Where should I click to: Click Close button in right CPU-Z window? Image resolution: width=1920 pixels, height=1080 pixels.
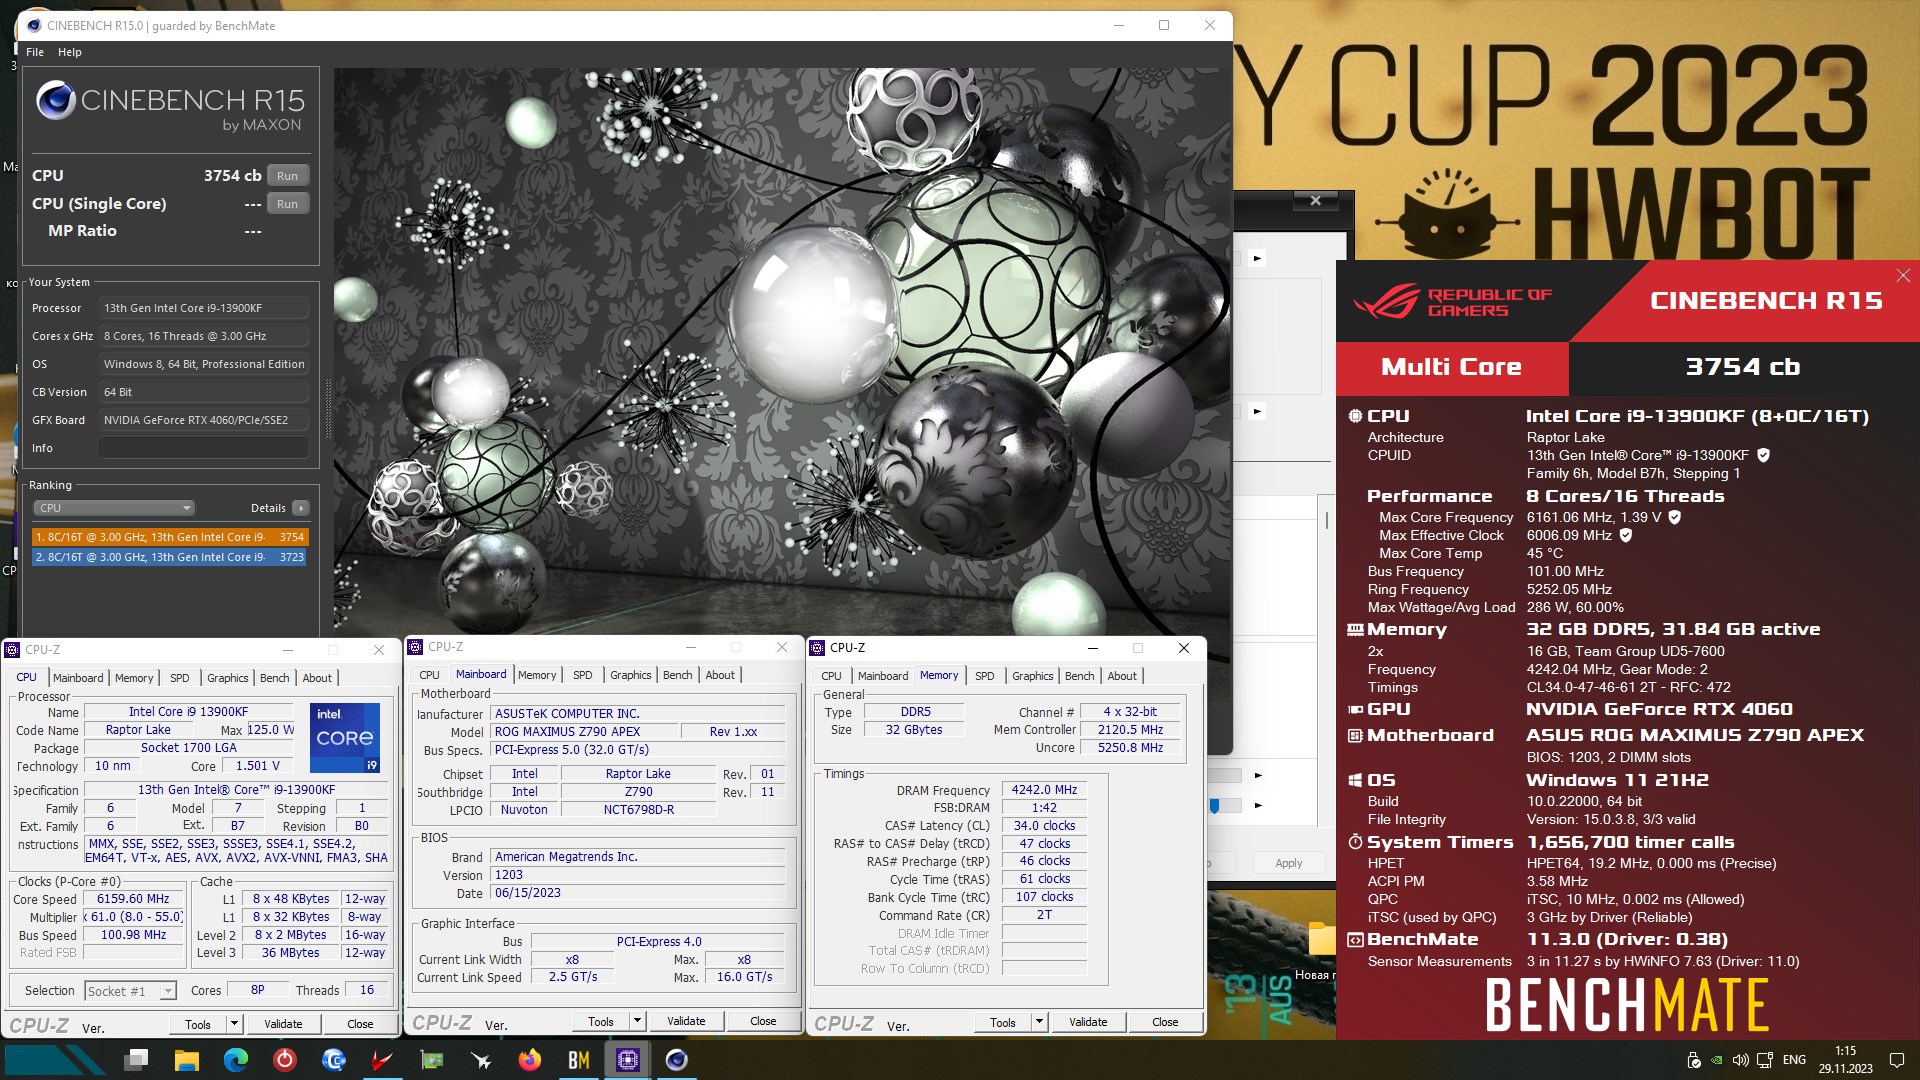[1165, 1022]
